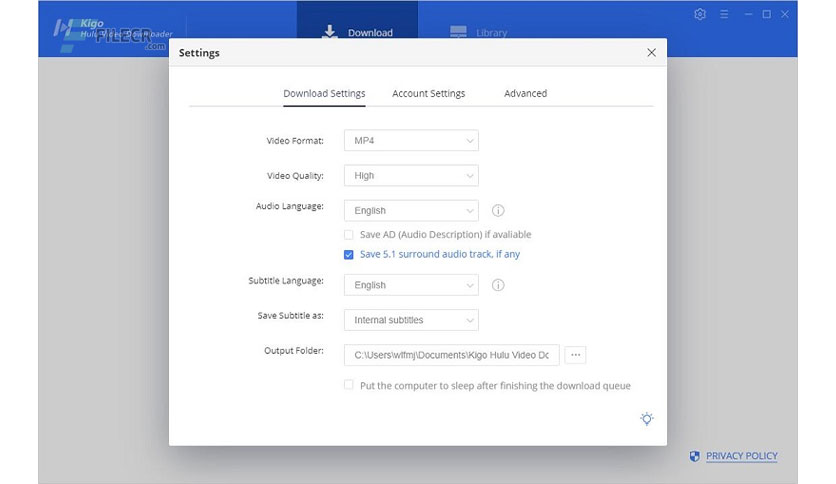Browse output folder with the ellipsis button

[575, 355]
